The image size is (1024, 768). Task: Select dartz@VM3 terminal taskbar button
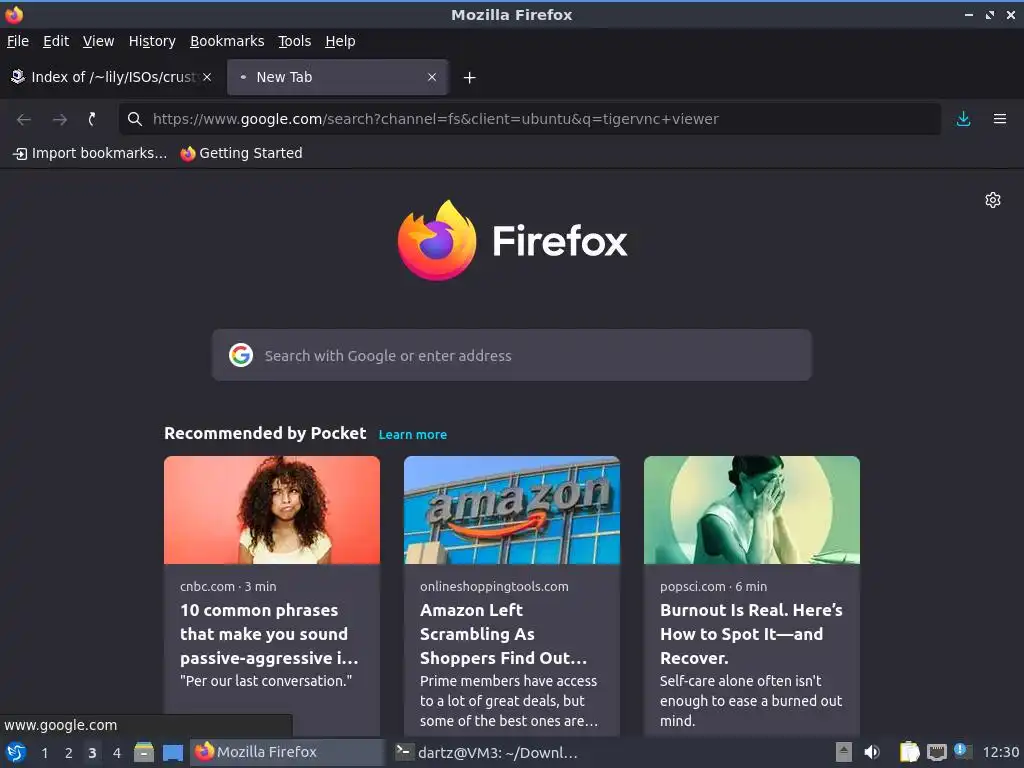coord(487,752)
